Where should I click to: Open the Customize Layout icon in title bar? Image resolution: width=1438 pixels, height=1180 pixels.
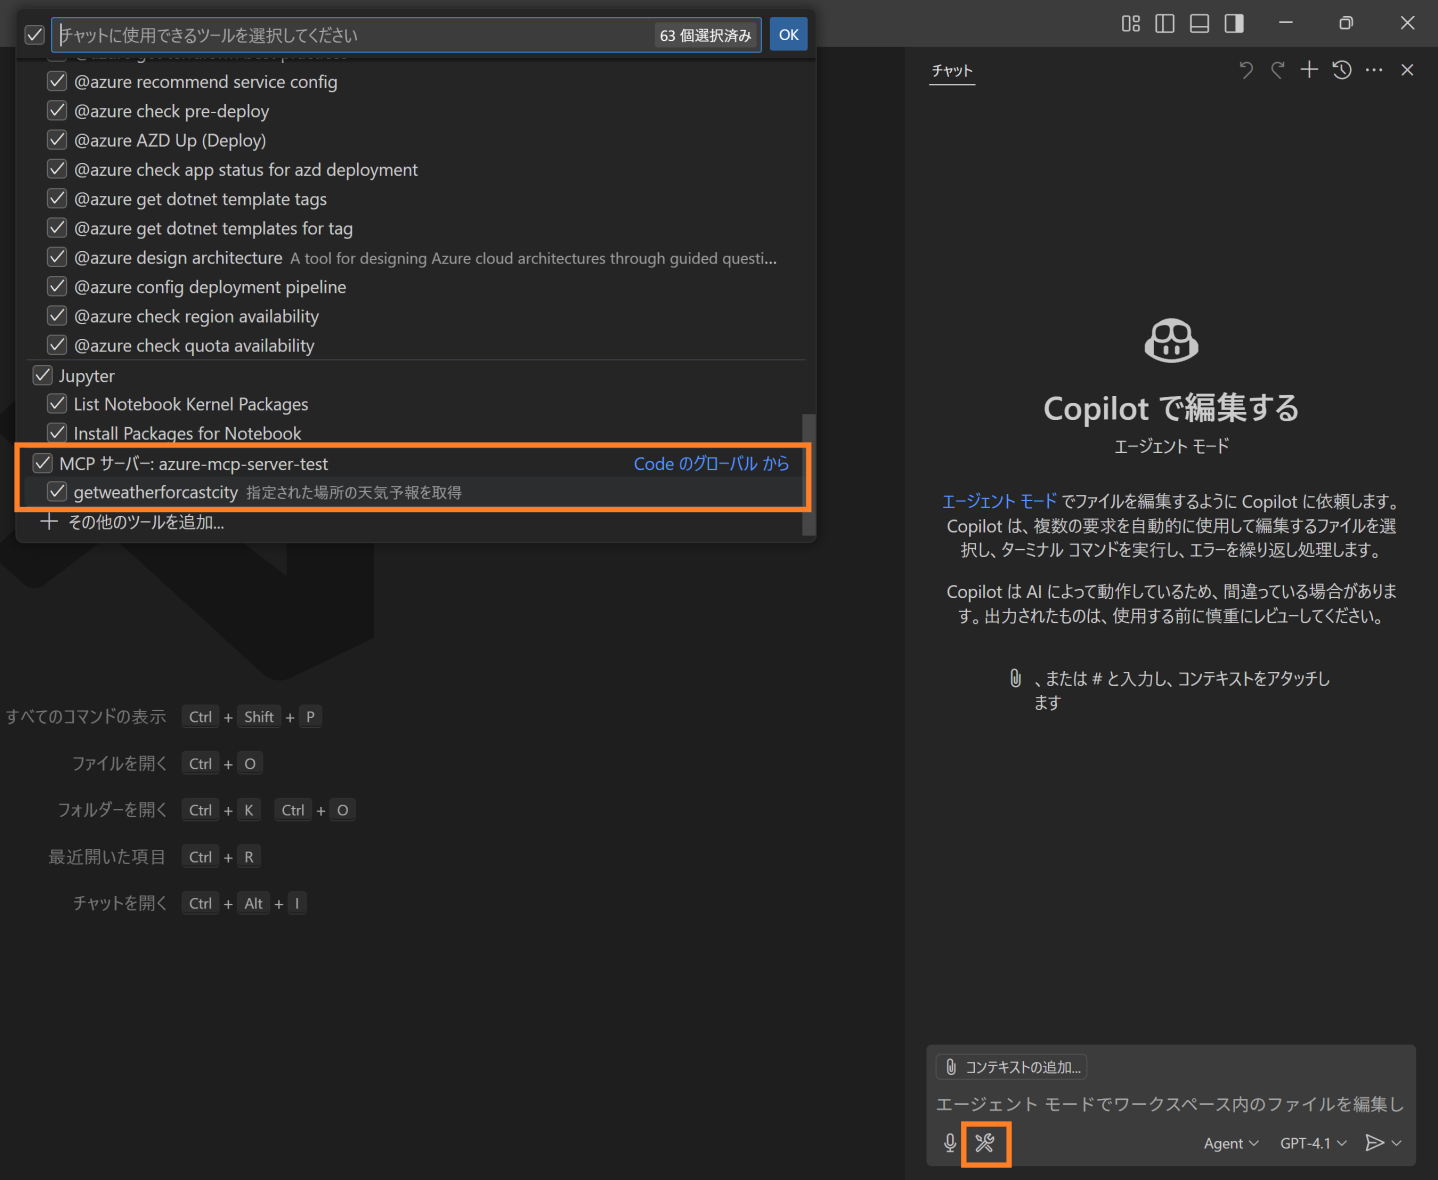[x=1131, y=23]
